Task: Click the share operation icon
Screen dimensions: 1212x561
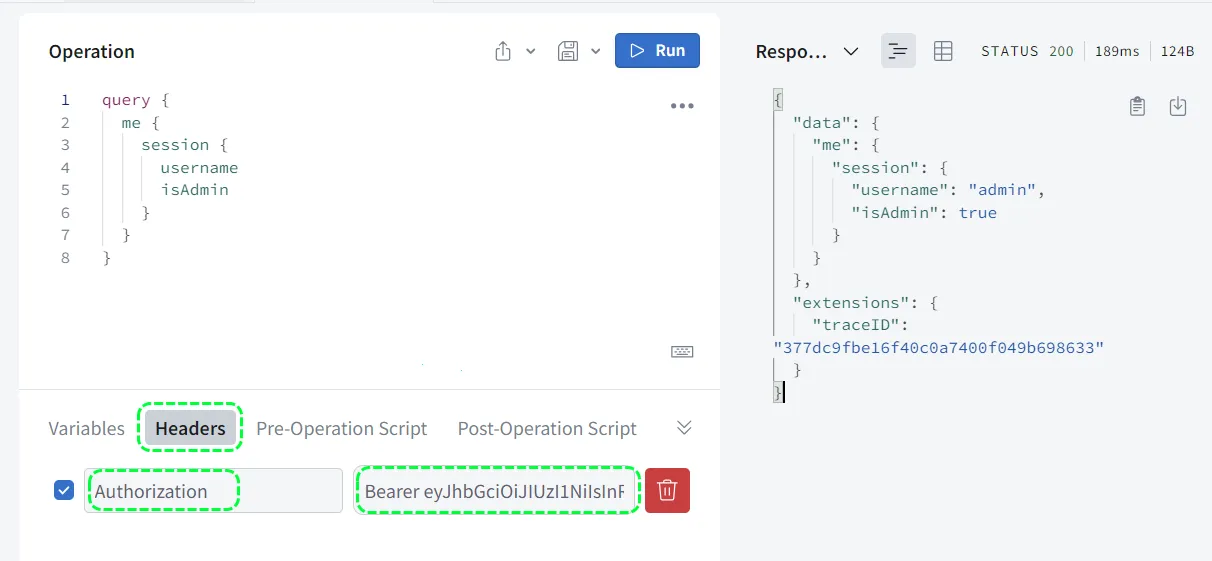Action: point(503,51)
